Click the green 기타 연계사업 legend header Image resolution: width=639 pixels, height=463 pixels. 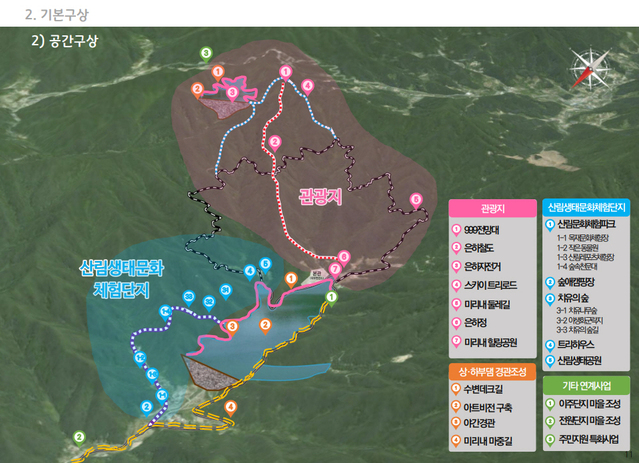point(586,385)
